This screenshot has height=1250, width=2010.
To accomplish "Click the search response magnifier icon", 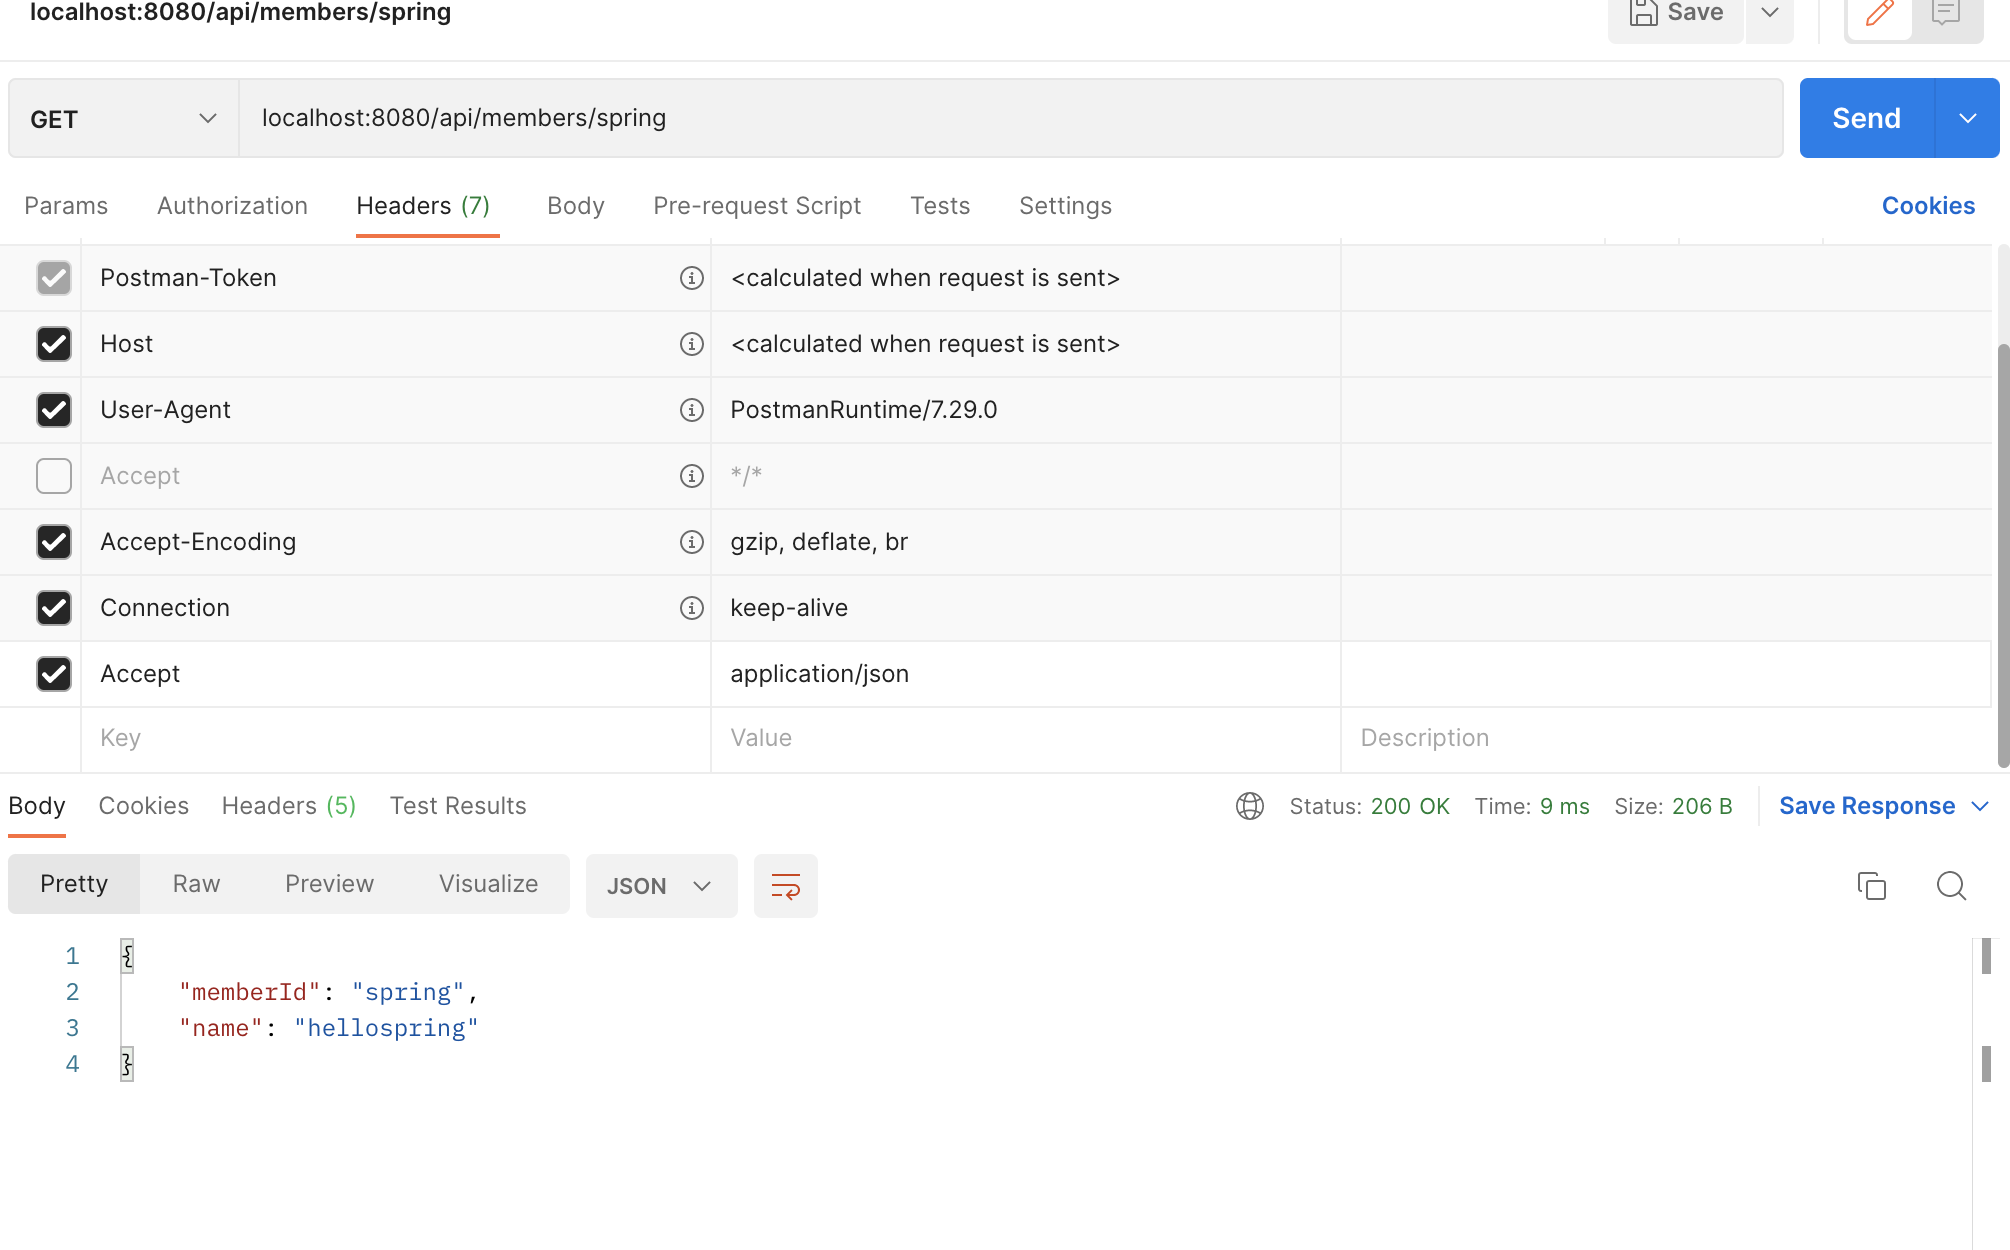I will [x=1951, y=886].
